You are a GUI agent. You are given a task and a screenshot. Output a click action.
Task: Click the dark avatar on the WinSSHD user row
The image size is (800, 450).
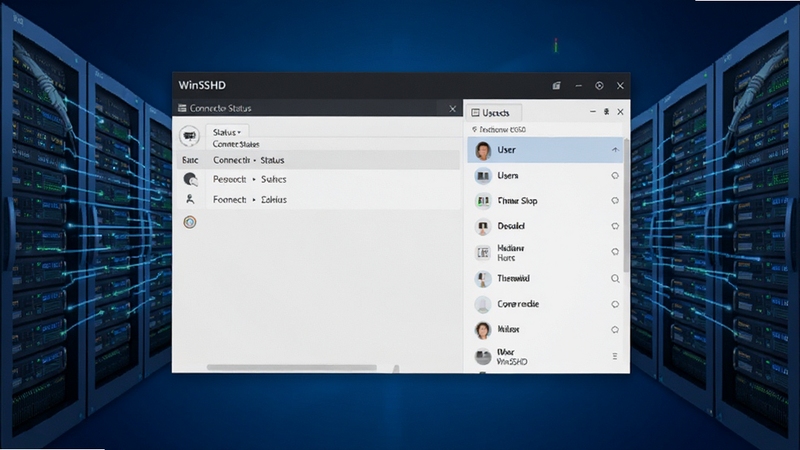(483, 357)
